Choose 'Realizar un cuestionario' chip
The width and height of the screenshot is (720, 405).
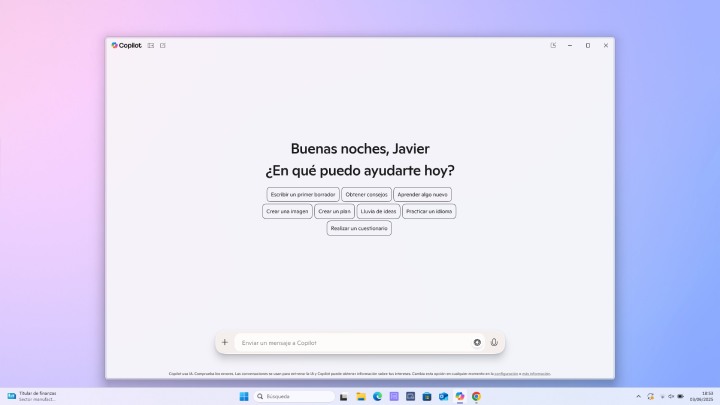click(x=359, y=228)
